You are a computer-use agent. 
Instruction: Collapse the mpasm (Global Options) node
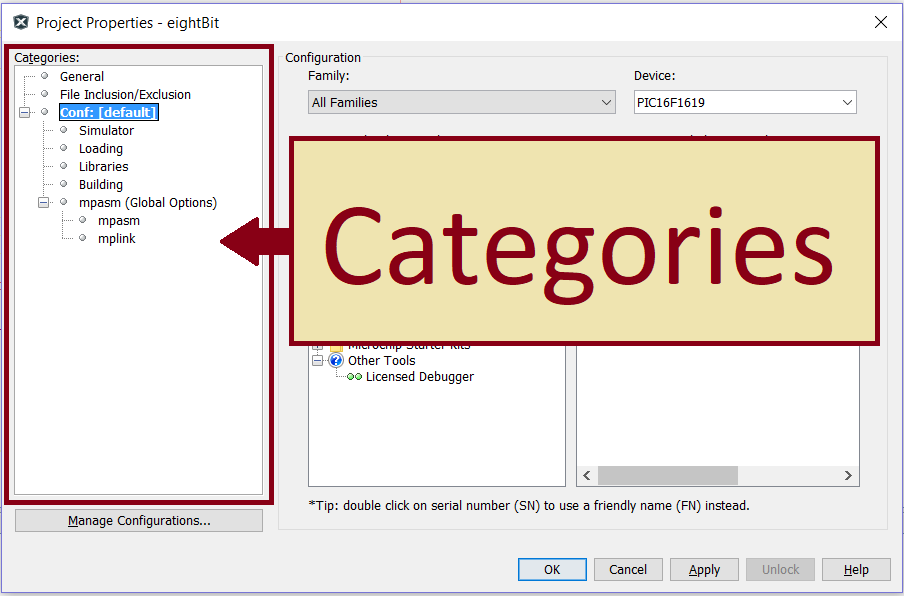[x=43, y=202]
